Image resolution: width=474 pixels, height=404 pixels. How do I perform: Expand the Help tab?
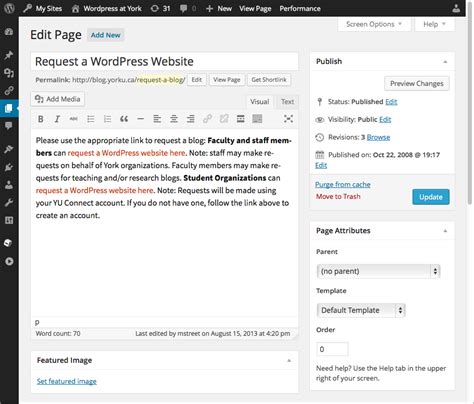pyautogui.click(x=434, y=24)
